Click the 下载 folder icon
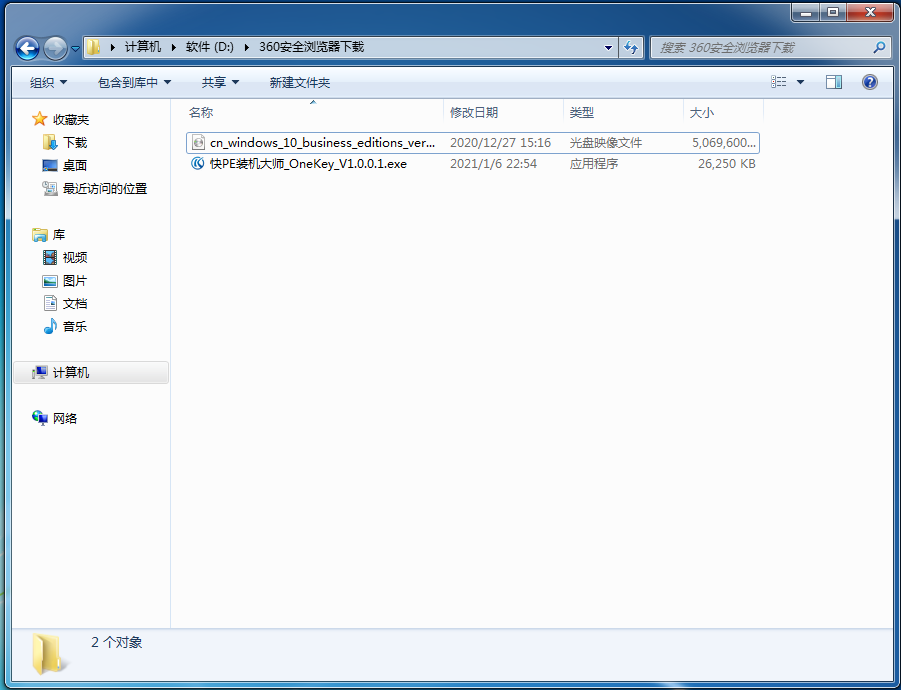This screenshot has width=901, height=690. click(50, 142)
